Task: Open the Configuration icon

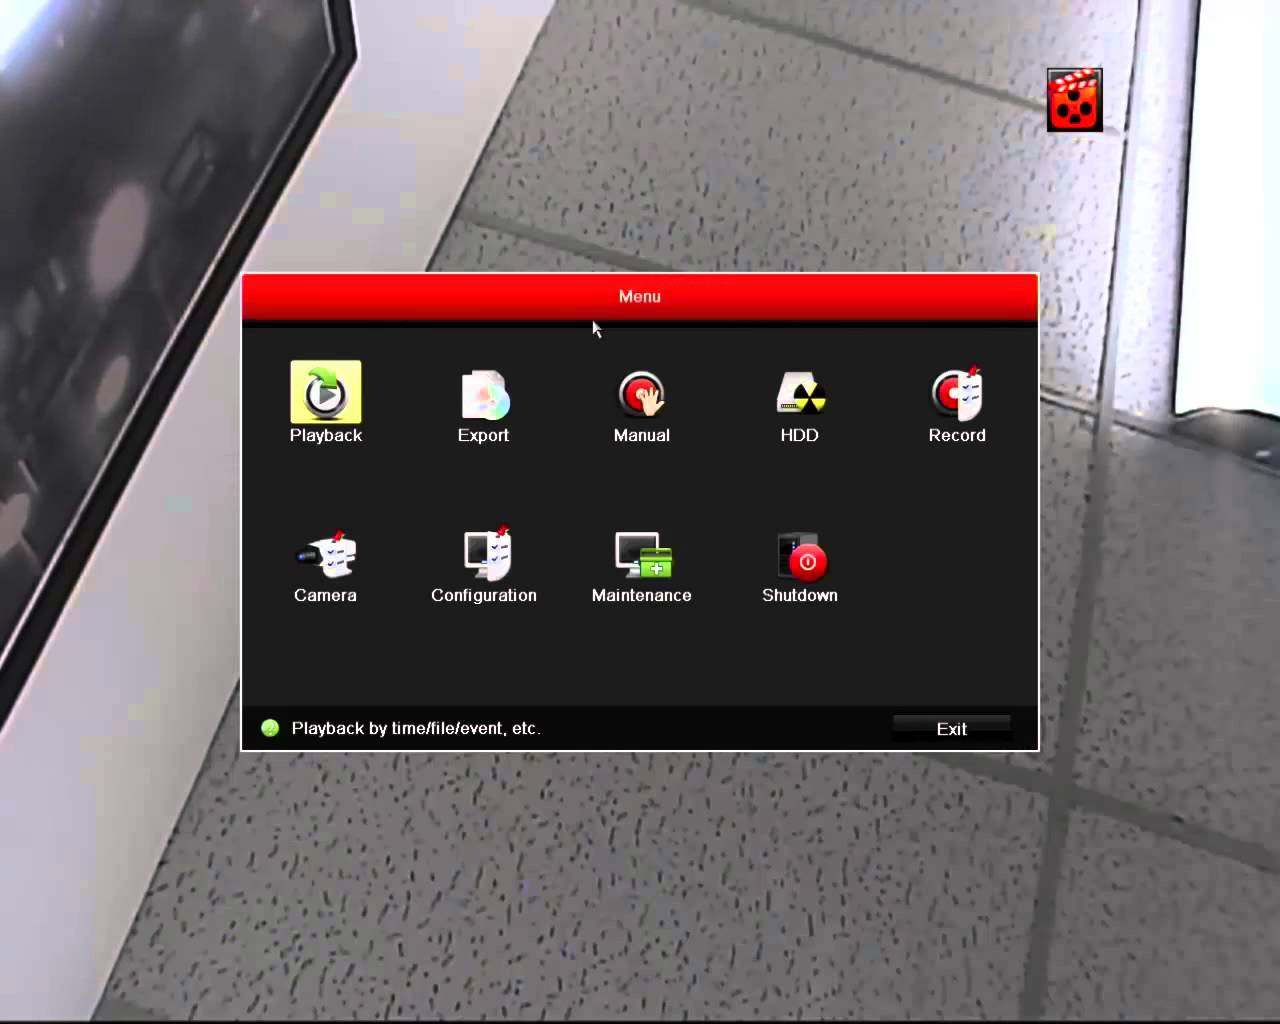Action: click(x=487, y=553)
